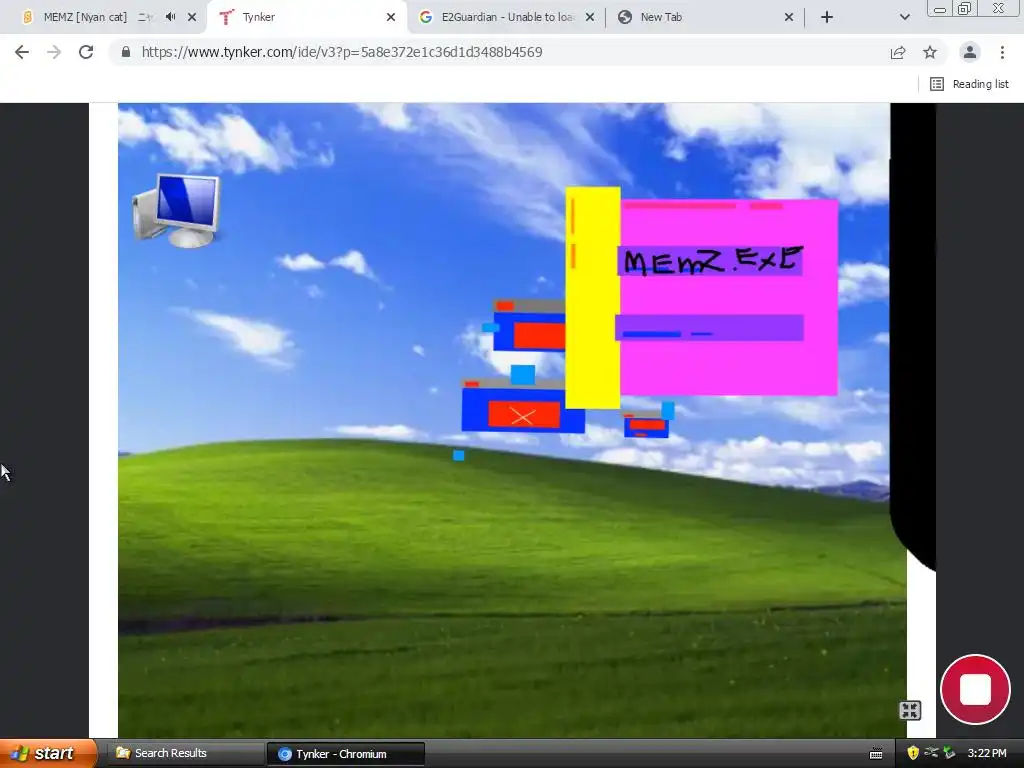Screen dimensions: 1024x768
Task: Open a new browser tab with plus
Action: coord(827,17)
